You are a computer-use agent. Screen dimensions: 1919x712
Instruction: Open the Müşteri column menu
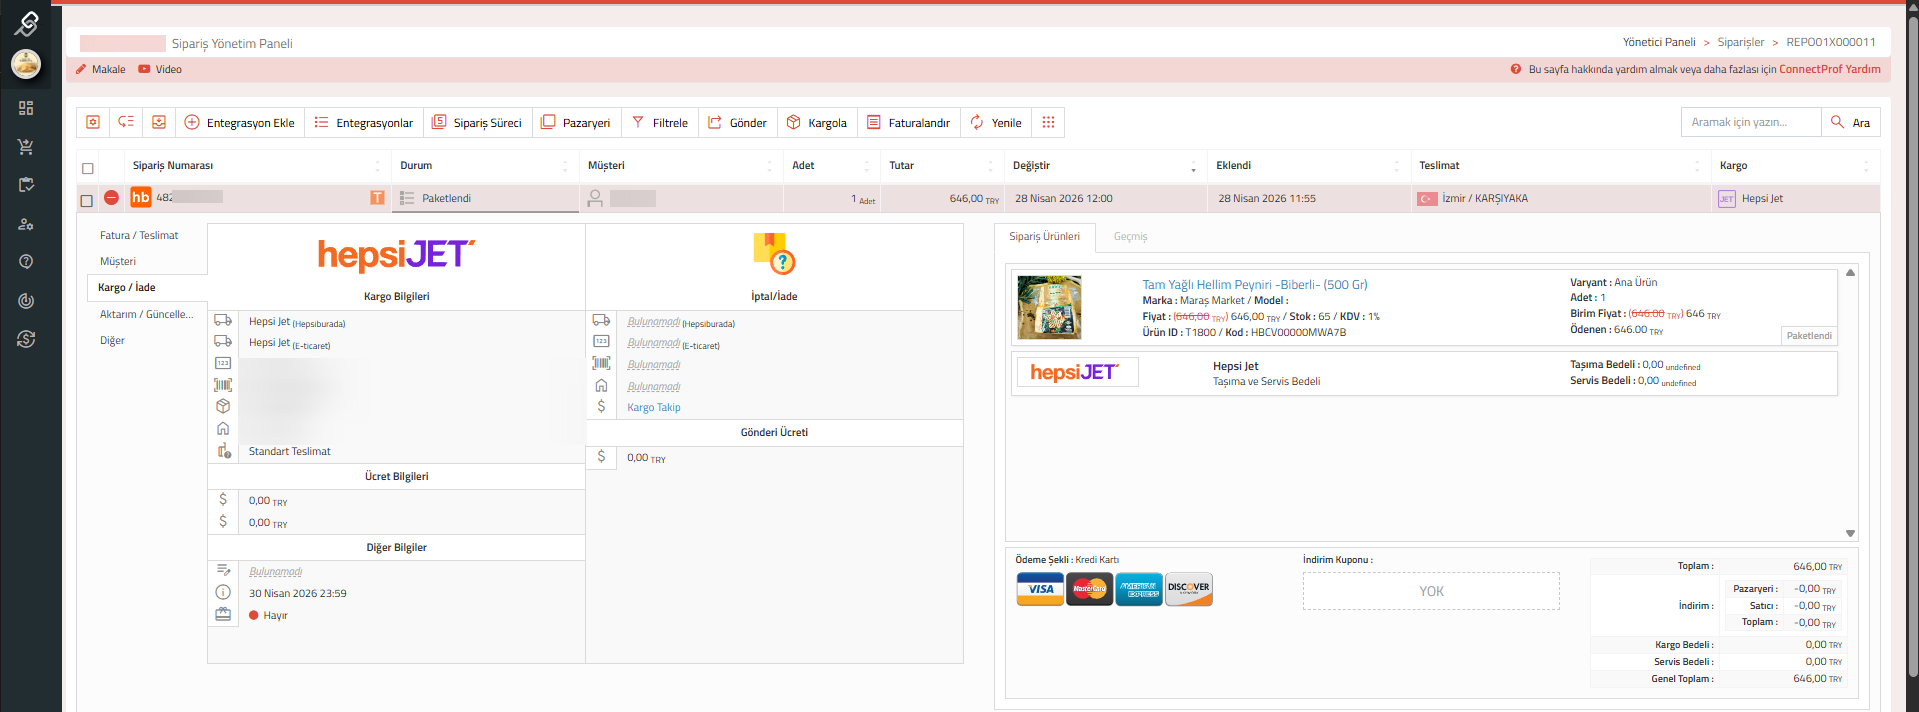pos(769,166)
